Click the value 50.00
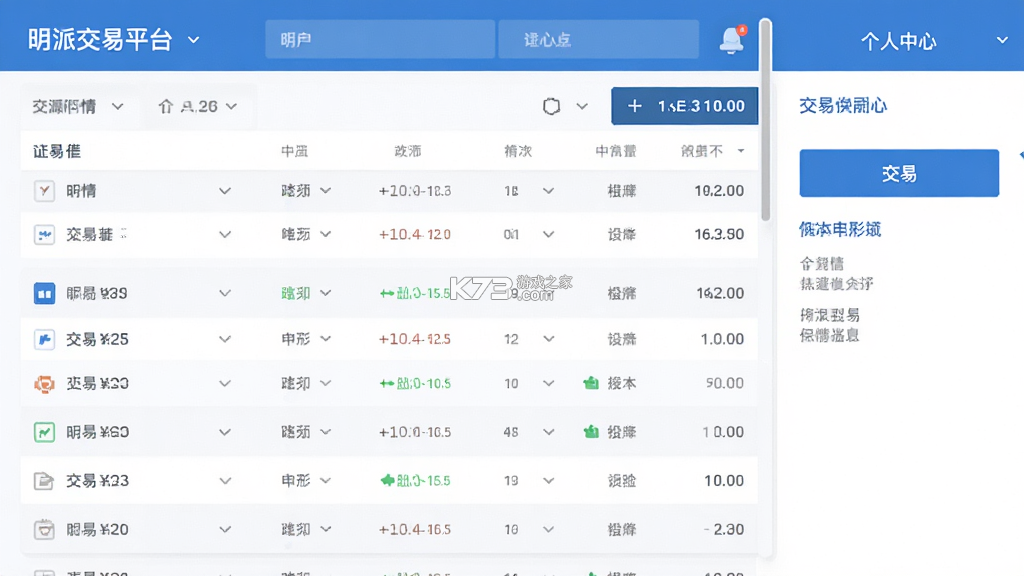Viewport: 1024px width, 576px height. pos(724,383)
